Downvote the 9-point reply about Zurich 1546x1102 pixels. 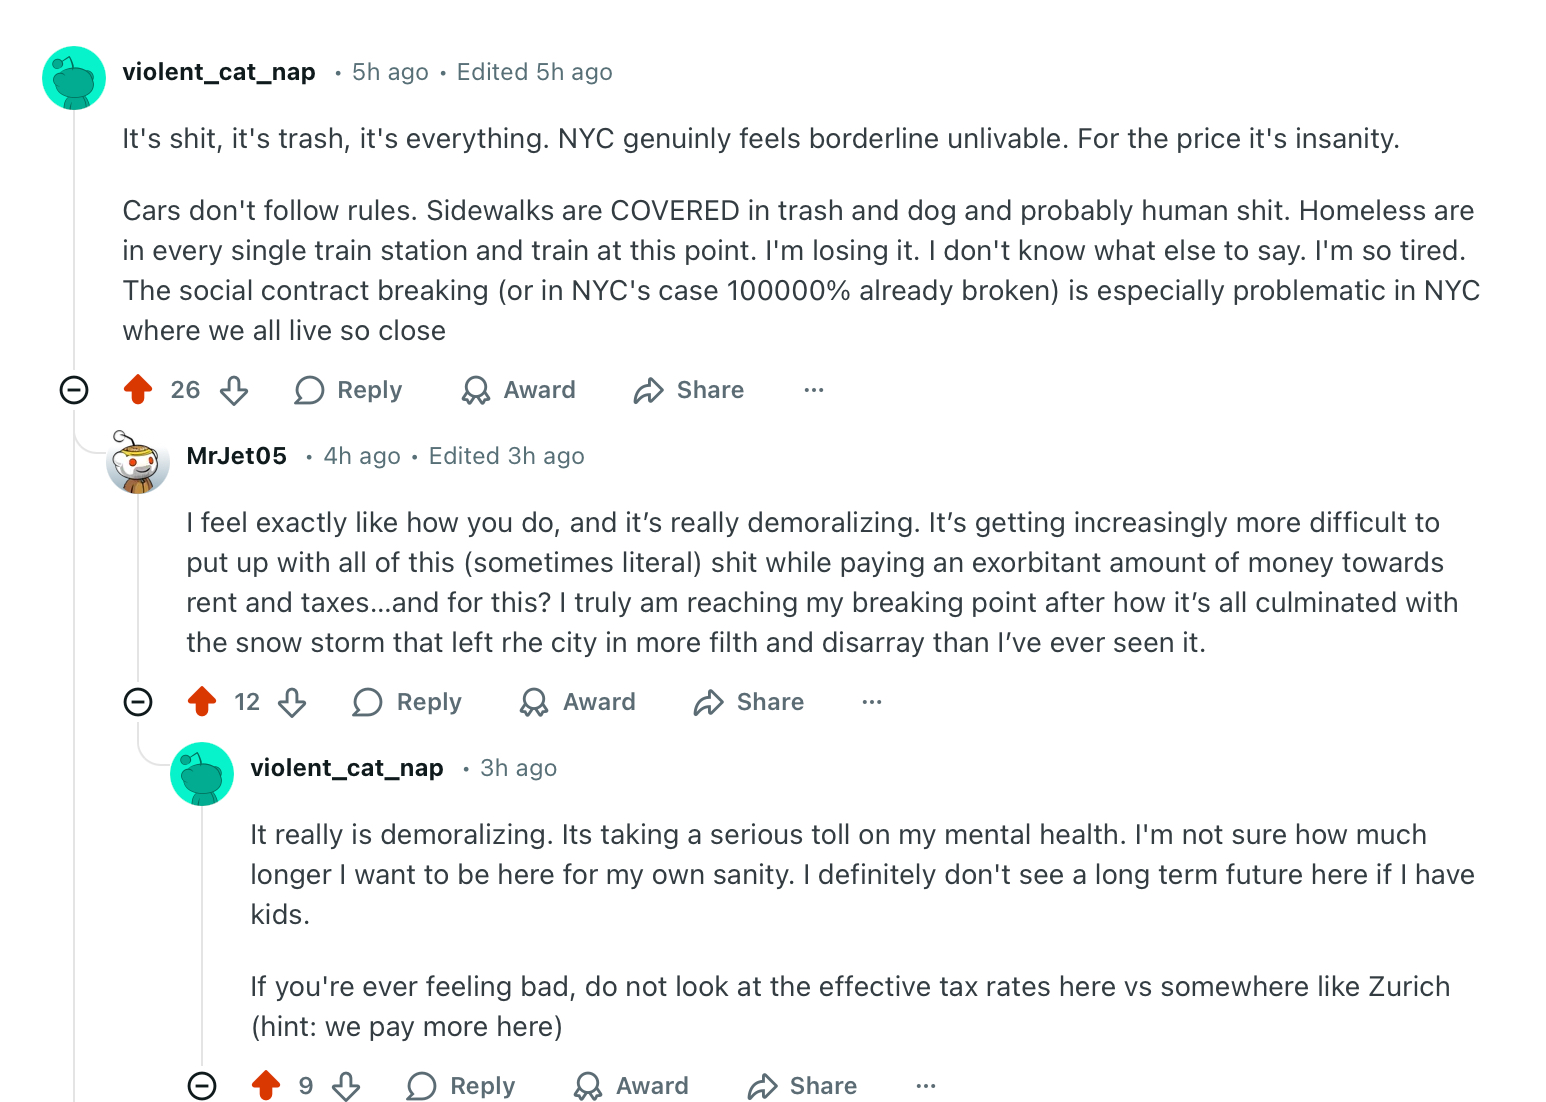pos(346,1085)
